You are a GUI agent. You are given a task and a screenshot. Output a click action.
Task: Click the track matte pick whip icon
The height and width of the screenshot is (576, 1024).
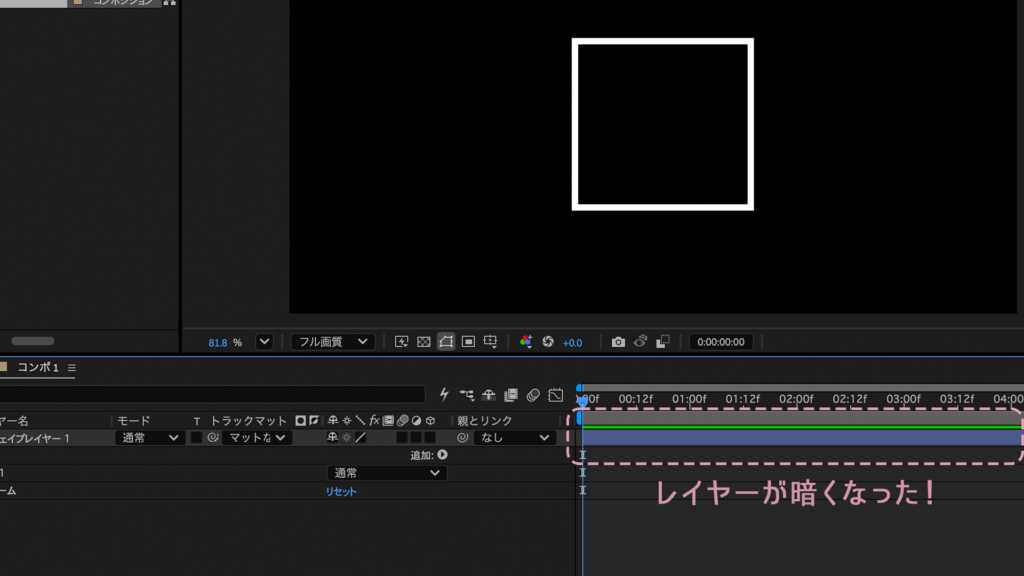click(213, 438)
